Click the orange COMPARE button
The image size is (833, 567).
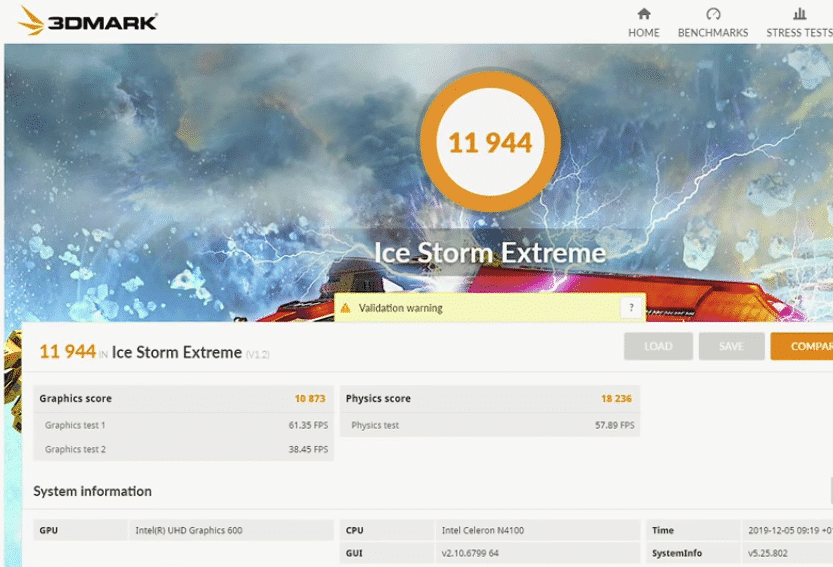[802, 346]
